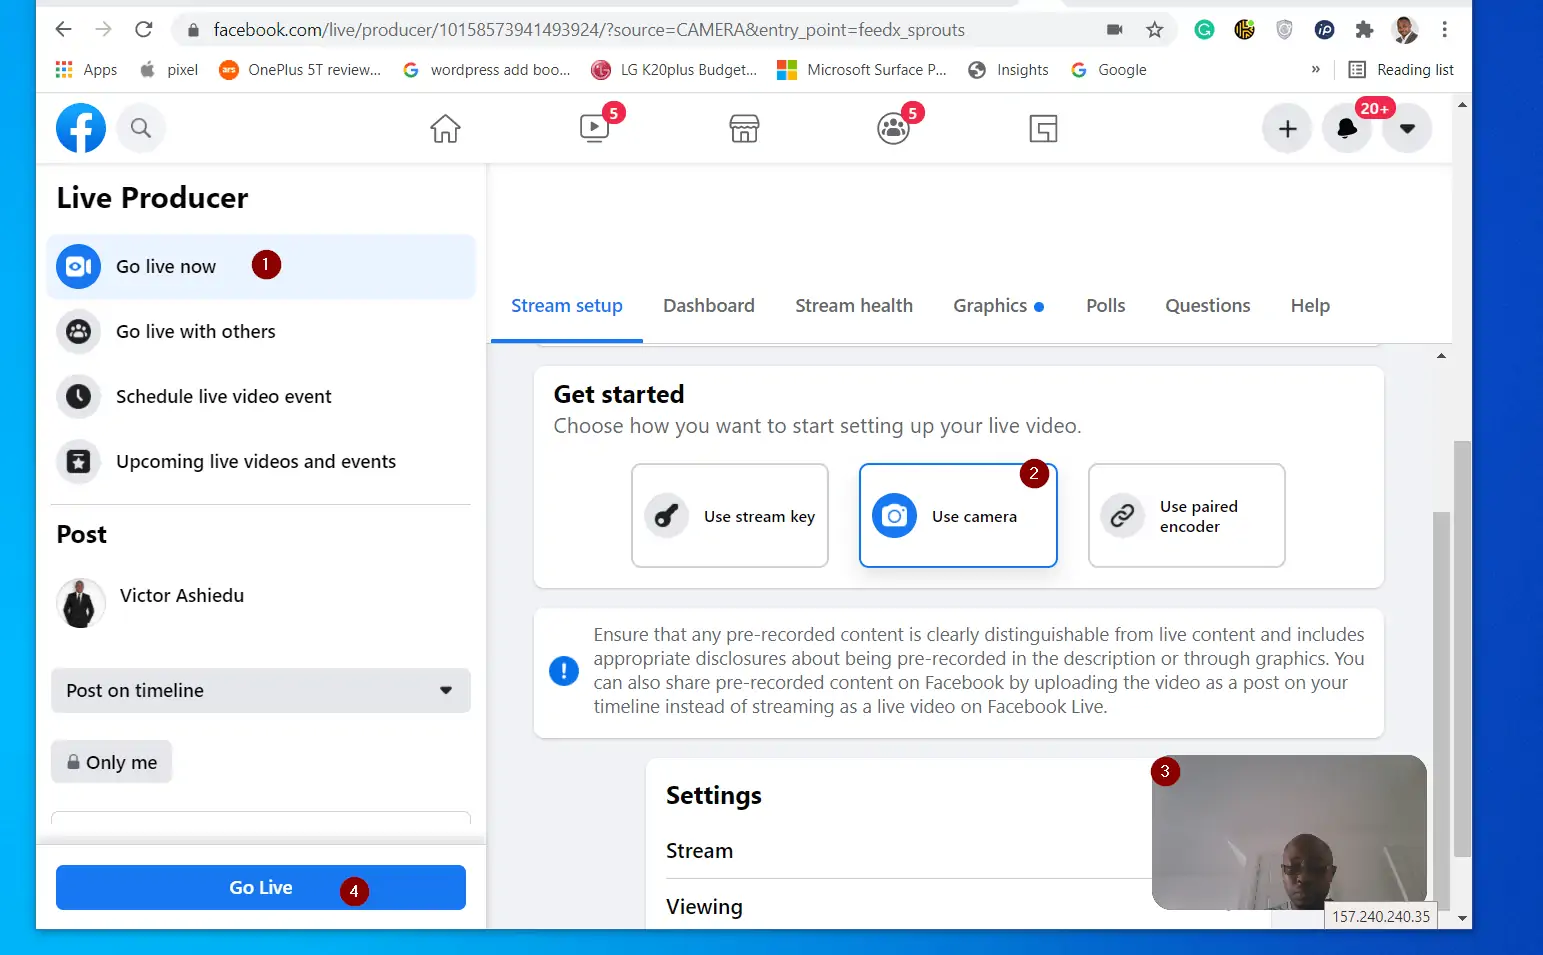Open the Groups icon with badge
This screenshot has height=955, width=1543.
tap(893, 129)
